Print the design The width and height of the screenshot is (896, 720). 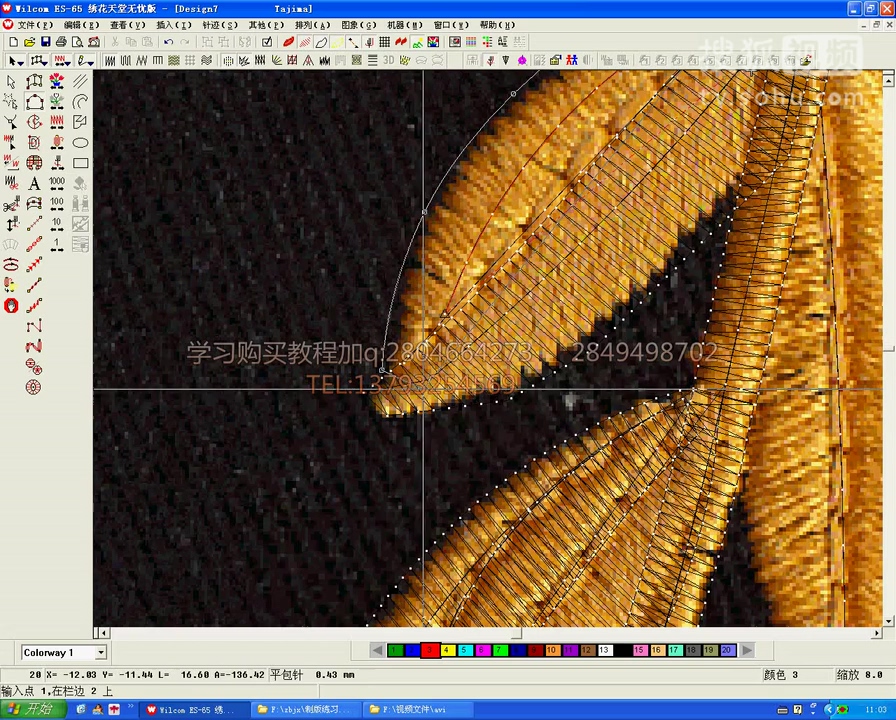(63, 42)
